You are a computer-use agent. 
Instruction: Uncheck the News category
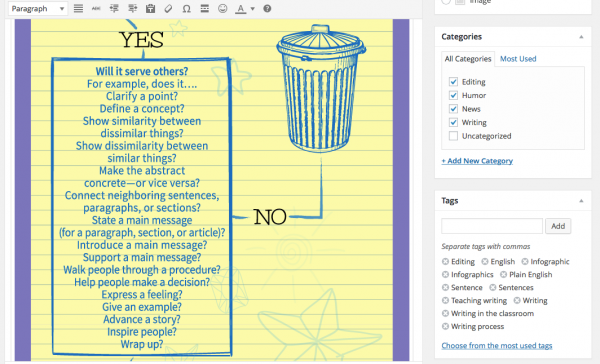453,109
